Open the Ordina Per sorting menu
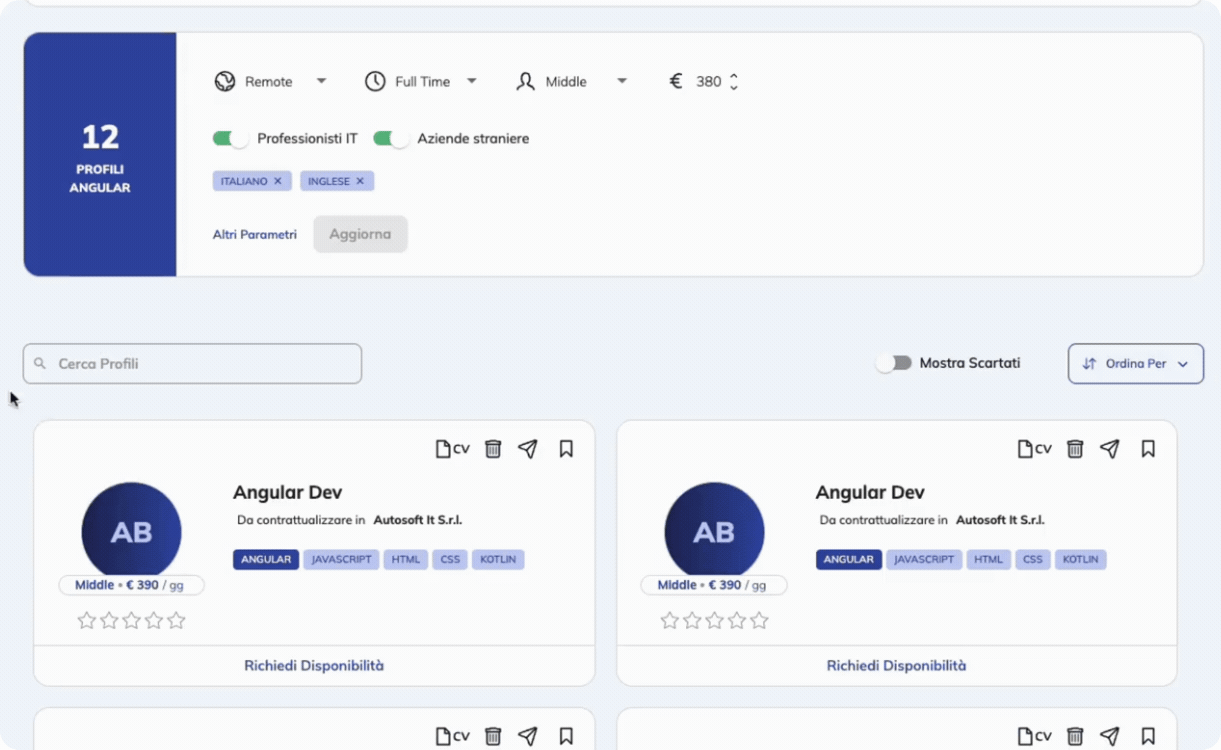1221x750 pixels. click(x=1135, y=364)
